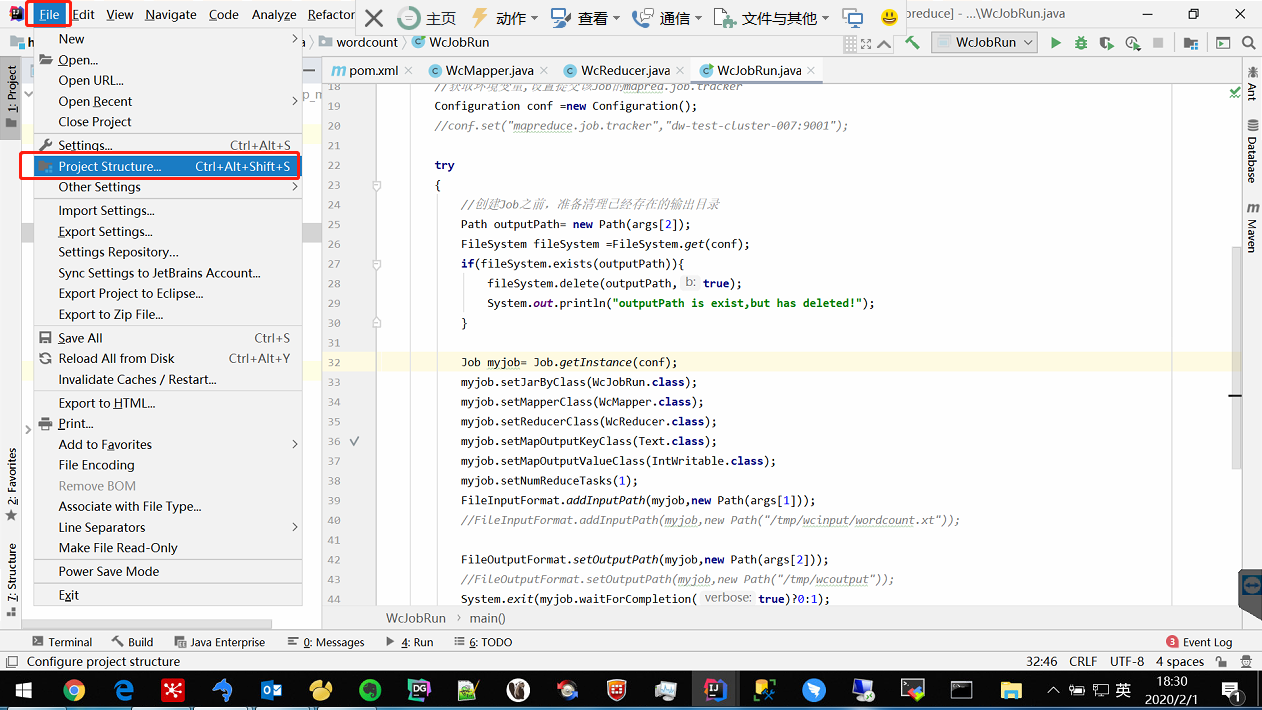Click the Run Anything toolbar icon
The width and height of the screenshot is (1262, 710).
click(1223, 43)
